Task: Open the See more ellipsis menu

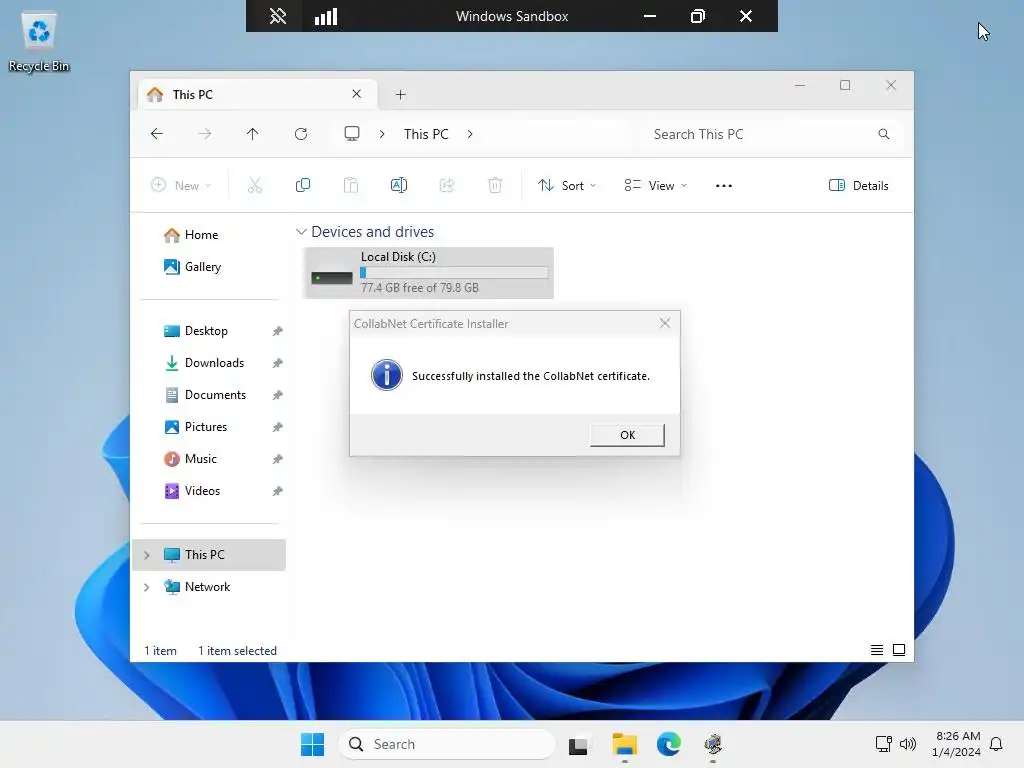Action: tap(724, 185)
